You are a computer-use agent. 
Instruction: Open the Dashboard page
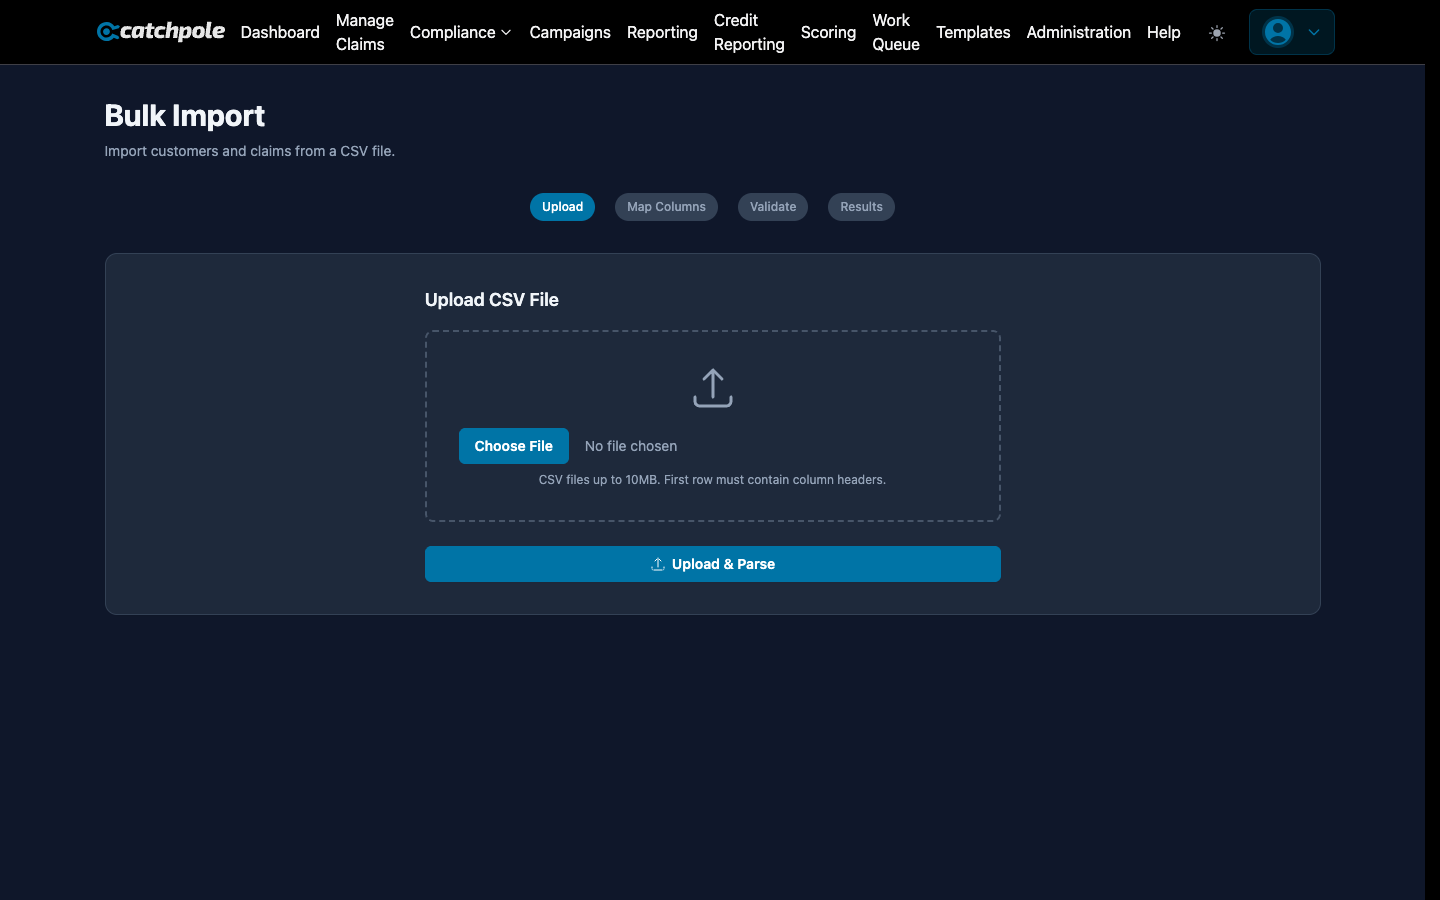279,32
